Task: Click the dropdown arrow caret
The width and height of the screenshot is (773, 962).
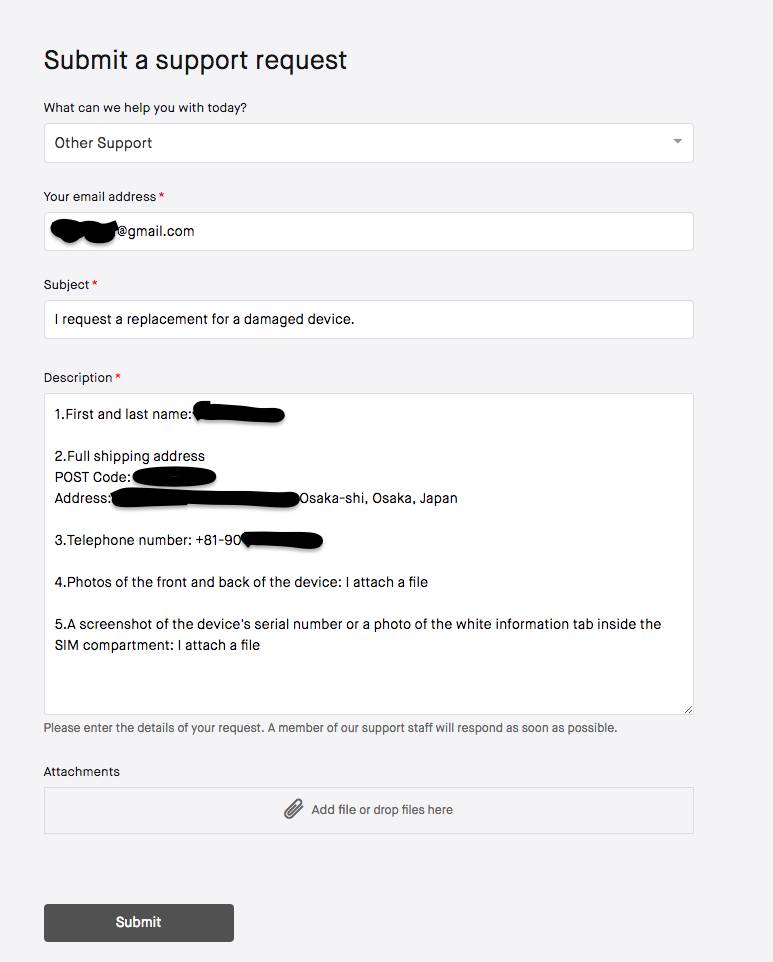Action: coord(677,142)
